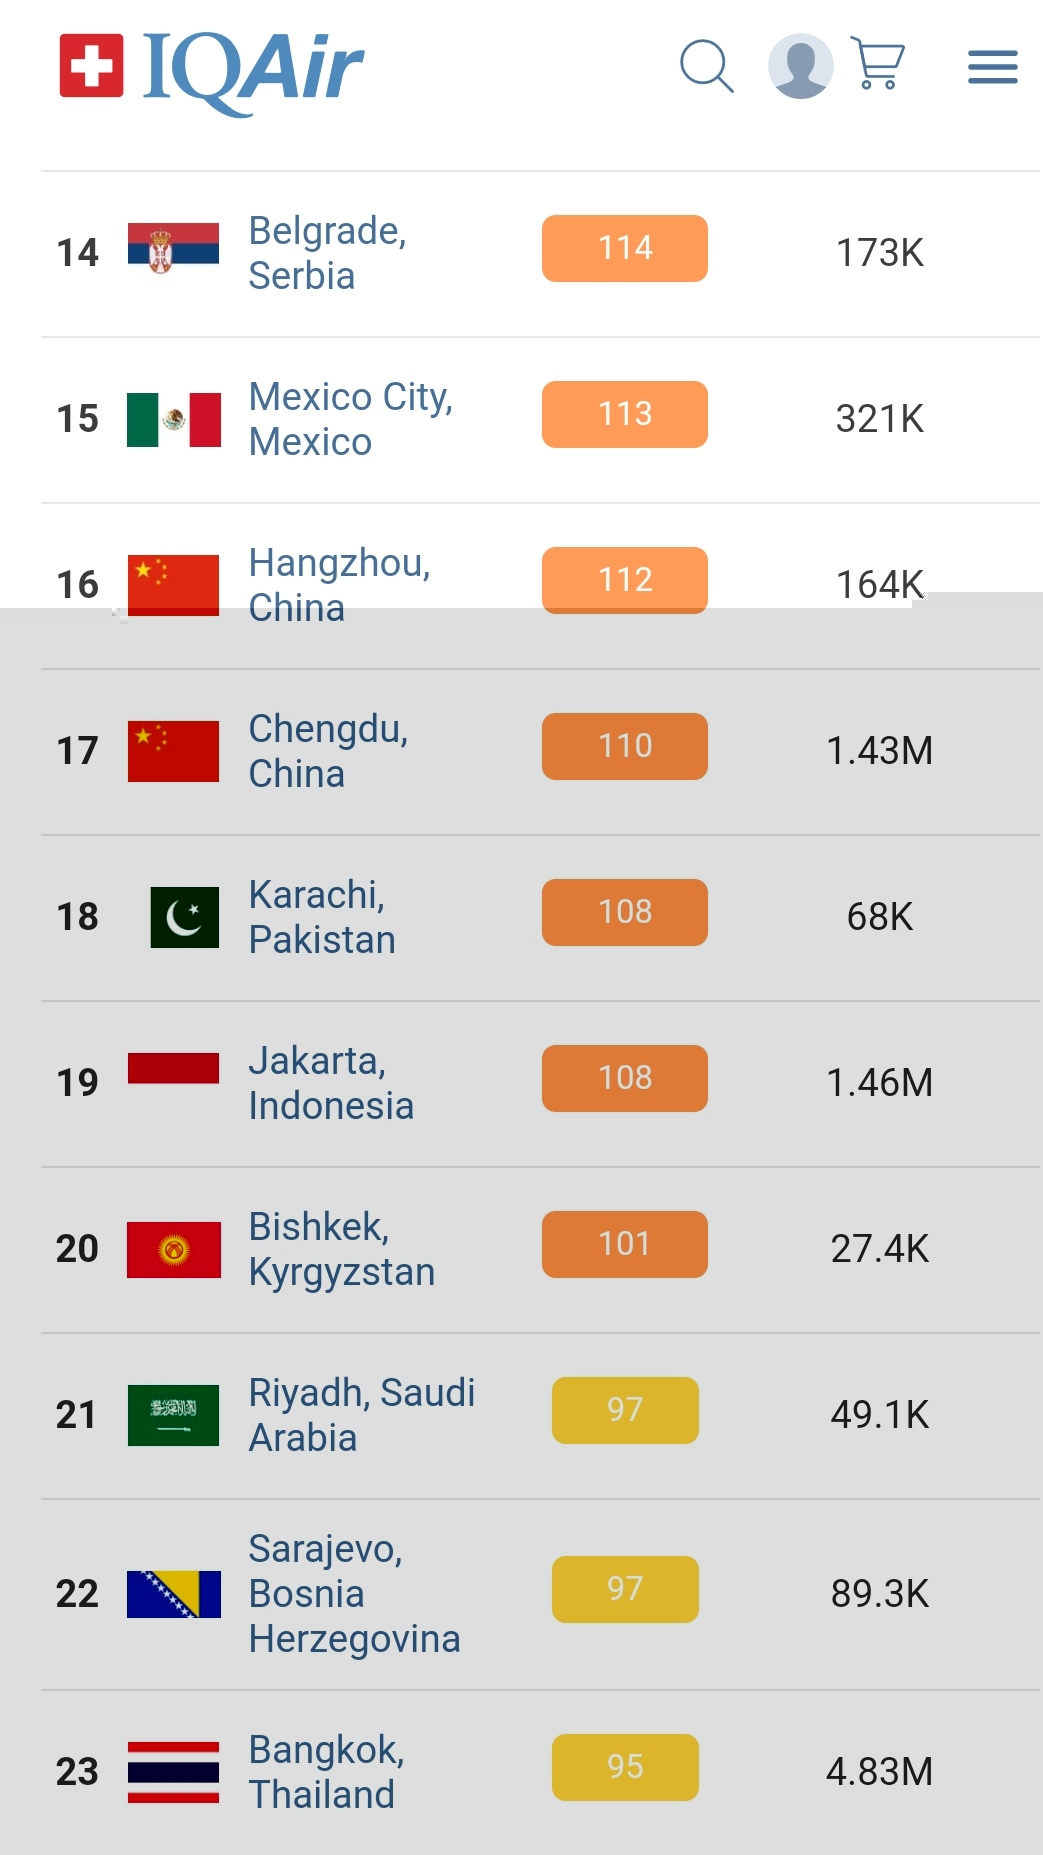Click the Kyrgyzstan flag icon
1043x1855 pixels.
[x=173, y=1249]
